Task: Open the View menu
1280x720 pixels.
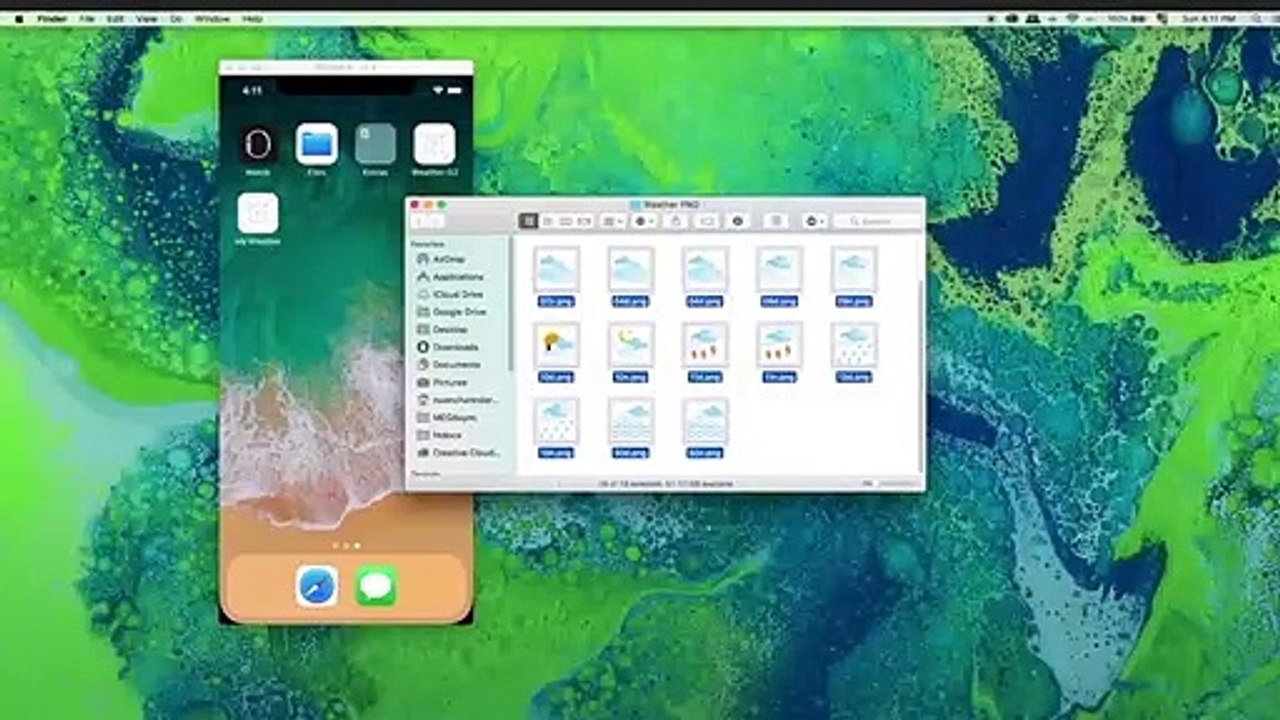Action: [x=146, y=18]
